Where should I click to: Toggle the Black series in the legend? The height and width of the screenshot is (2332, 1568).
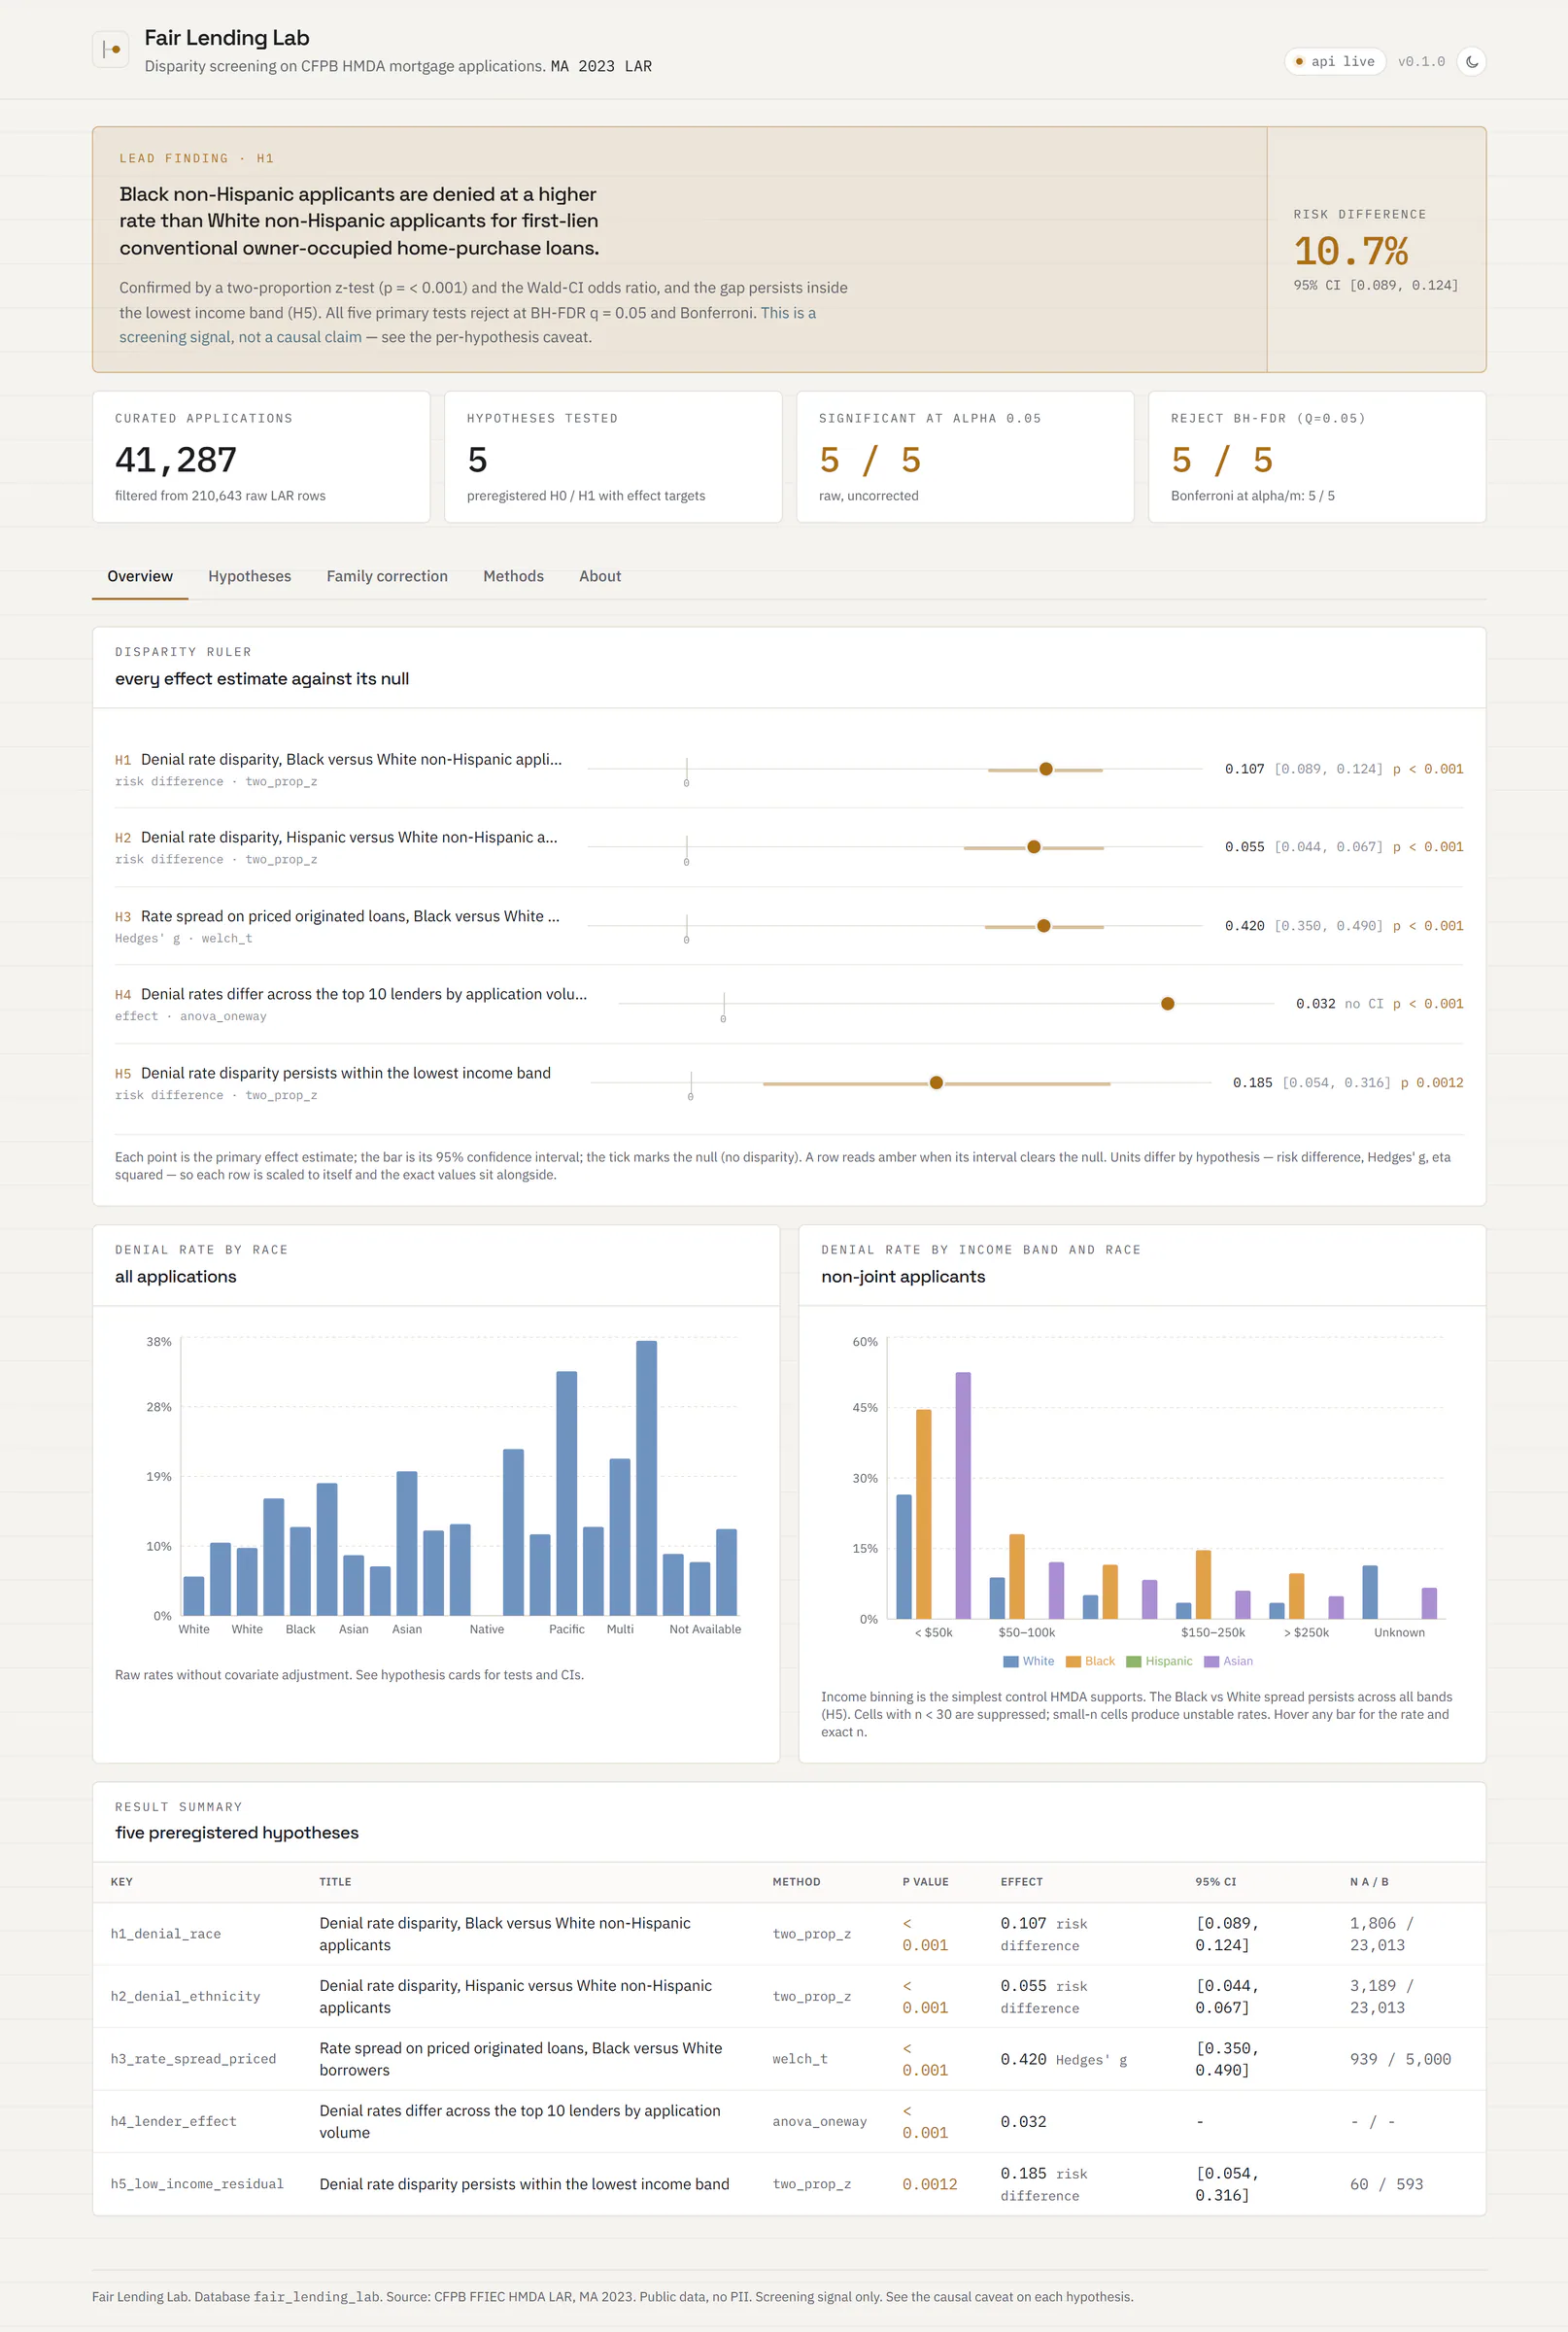point(1090,1661)
